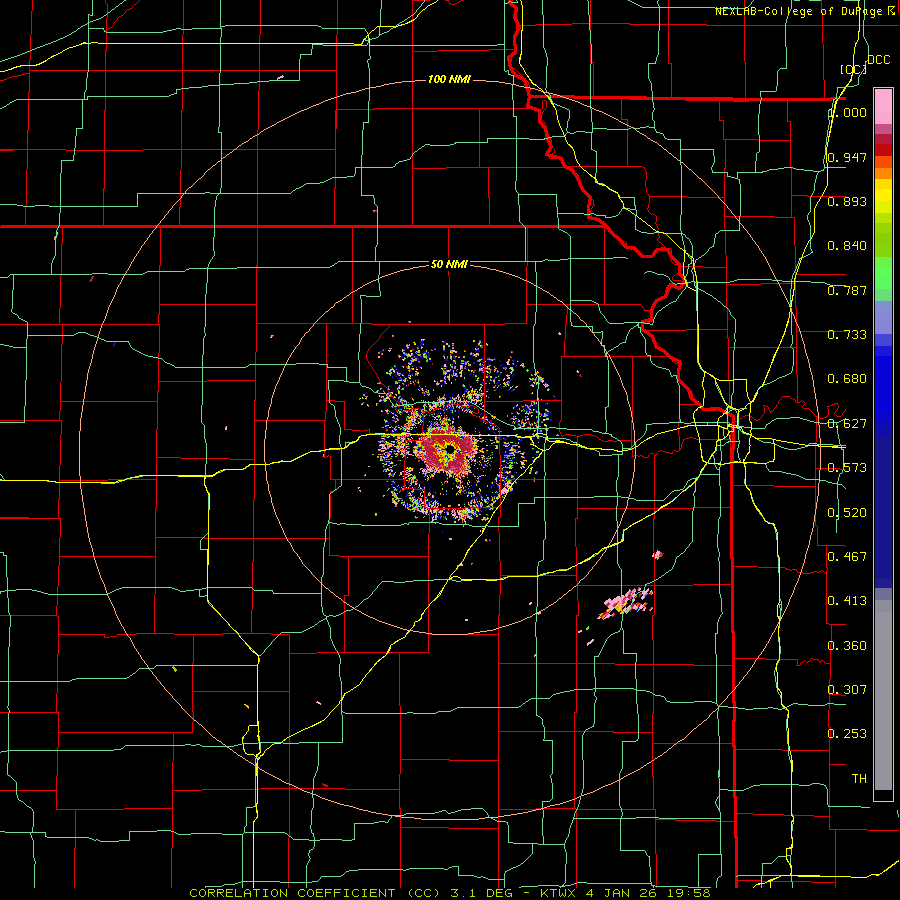Viewport: 900px width, 900px height.
Task: Click the [CC] legend unit label
Action: (x=853, y=69)
